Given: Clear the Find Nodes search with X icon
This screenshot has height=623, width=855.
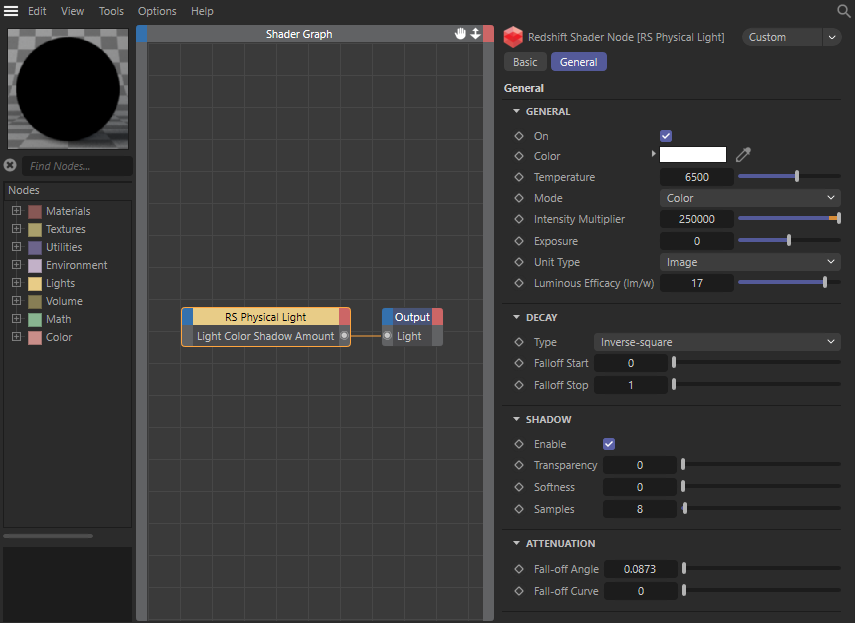Looking at the screenshot, I should pyautogui.click(x=10, y=166).
